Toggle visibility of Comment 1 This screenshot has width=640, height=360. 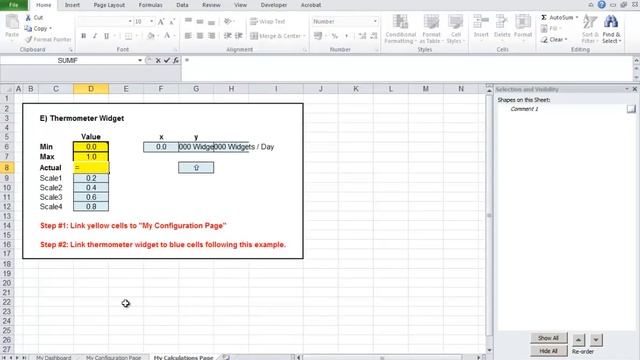(x=631, y=109)
